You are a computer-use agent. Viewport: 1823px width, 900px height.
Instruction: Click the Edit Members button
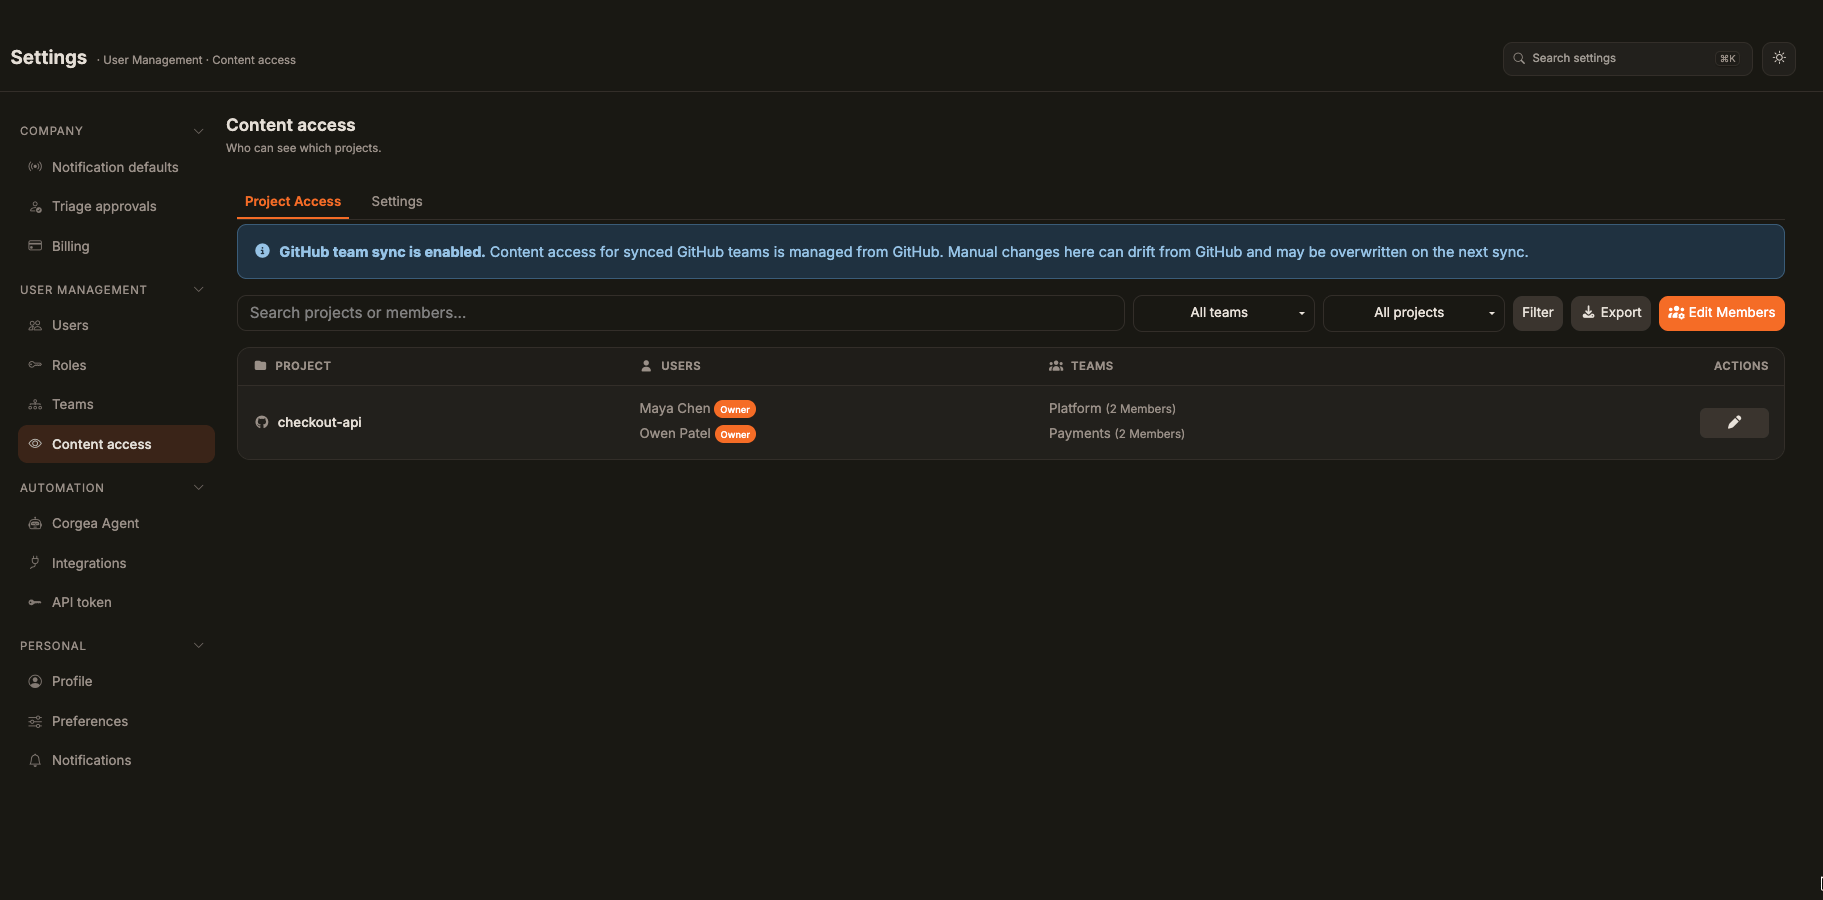[1721, 313]
